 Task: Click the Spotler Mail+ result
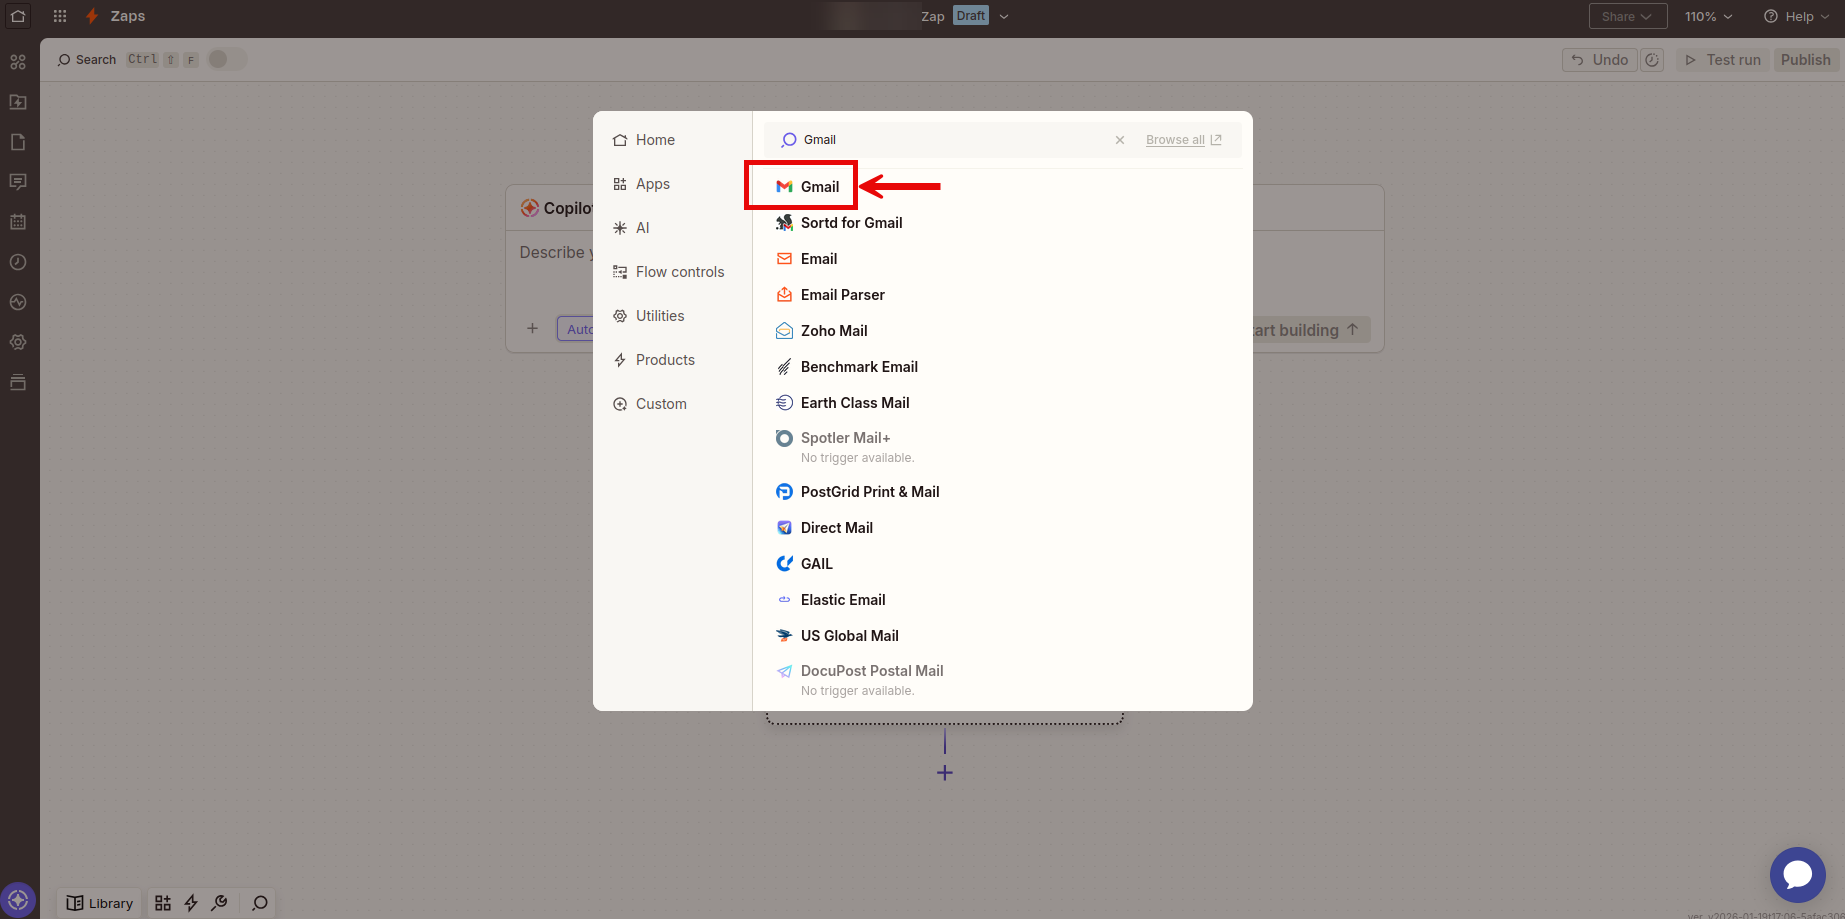(x=1003, y=447)
